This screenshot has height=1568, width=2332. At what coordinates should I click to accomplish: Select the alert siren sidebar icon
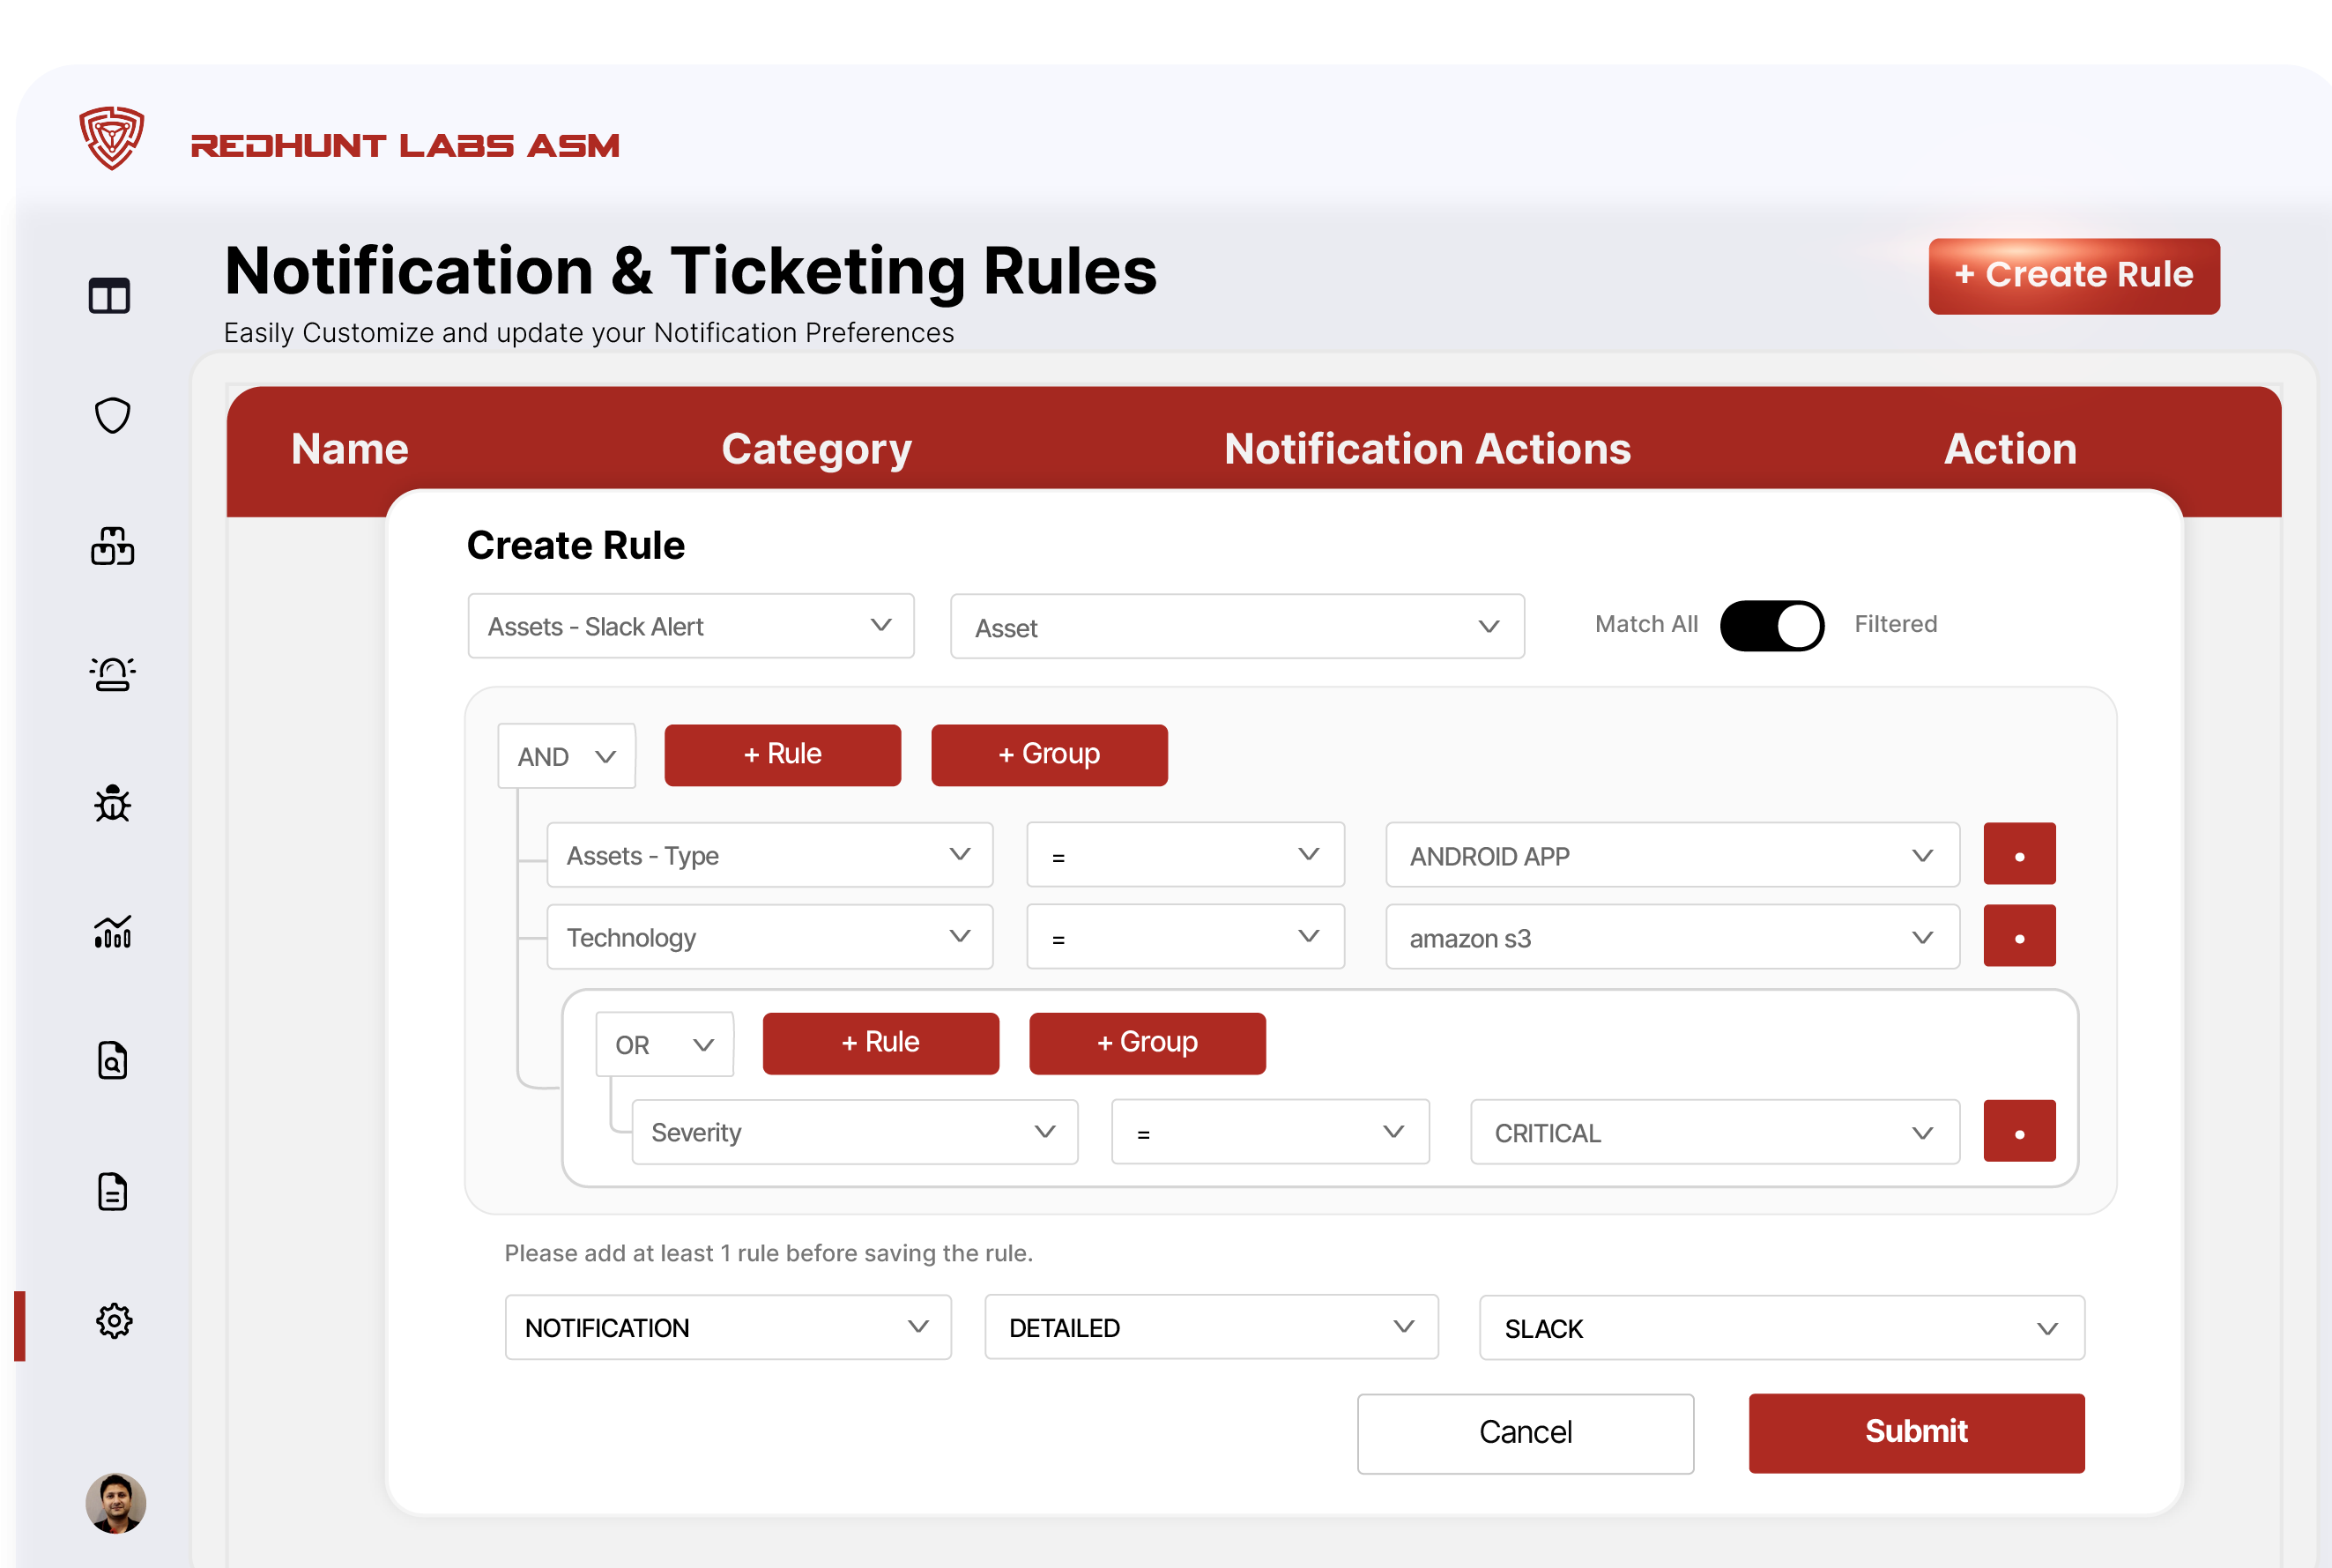click(x=112, y=674)
